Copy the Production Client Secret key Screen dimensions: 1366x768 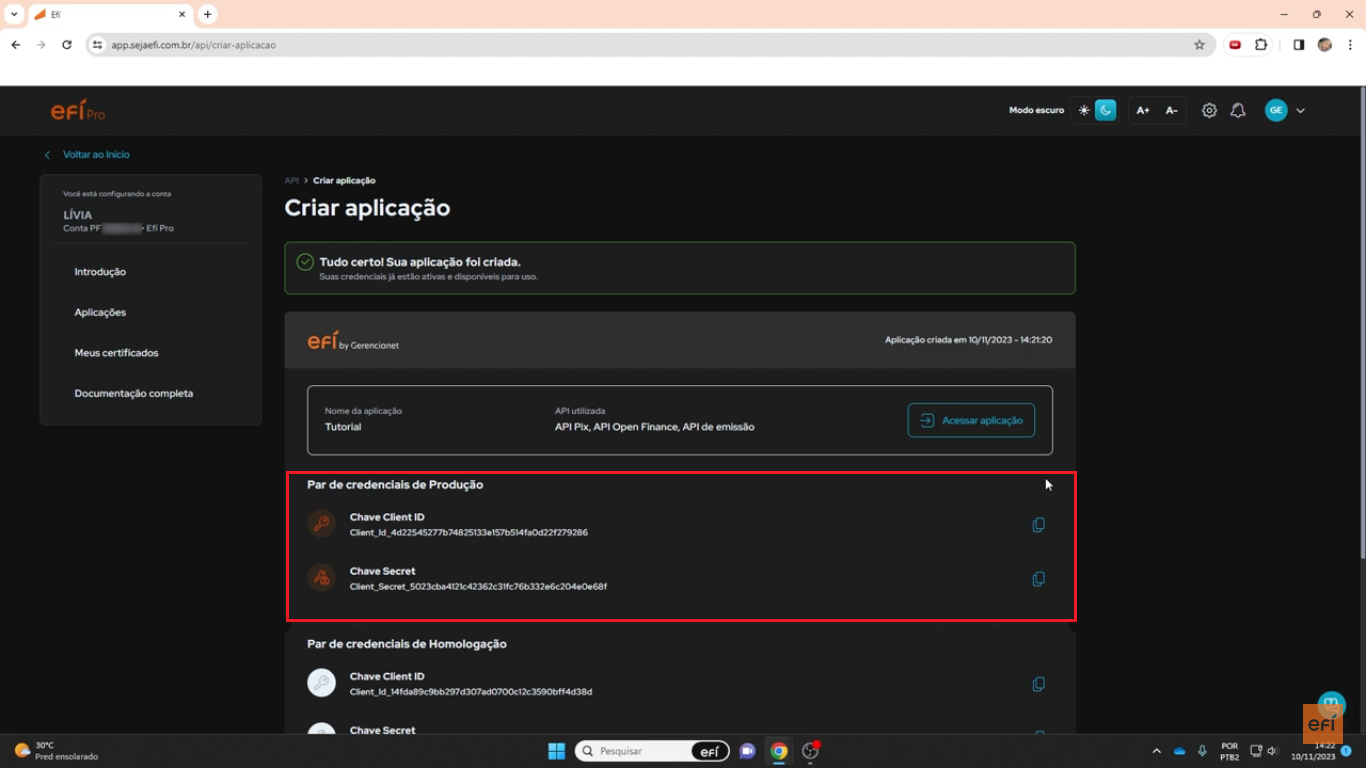pos(1038,579)
